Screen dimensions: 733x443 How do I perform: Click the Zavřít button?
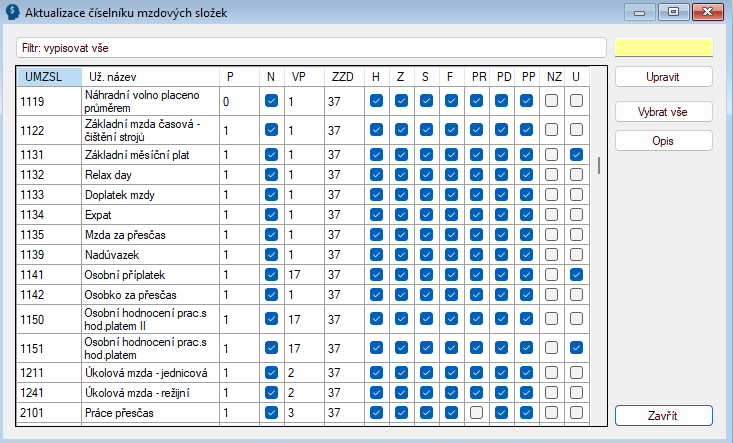[x=663, y=415]
